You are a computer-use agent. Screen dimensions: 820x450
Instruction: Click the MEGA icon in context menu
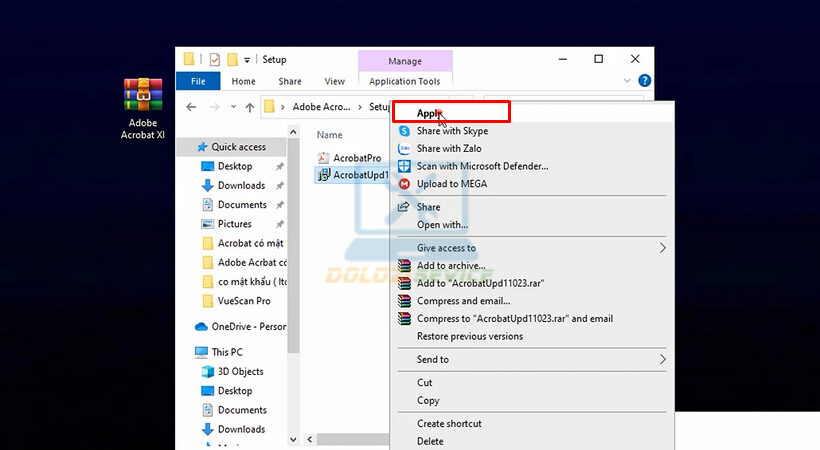pos(404,184)
